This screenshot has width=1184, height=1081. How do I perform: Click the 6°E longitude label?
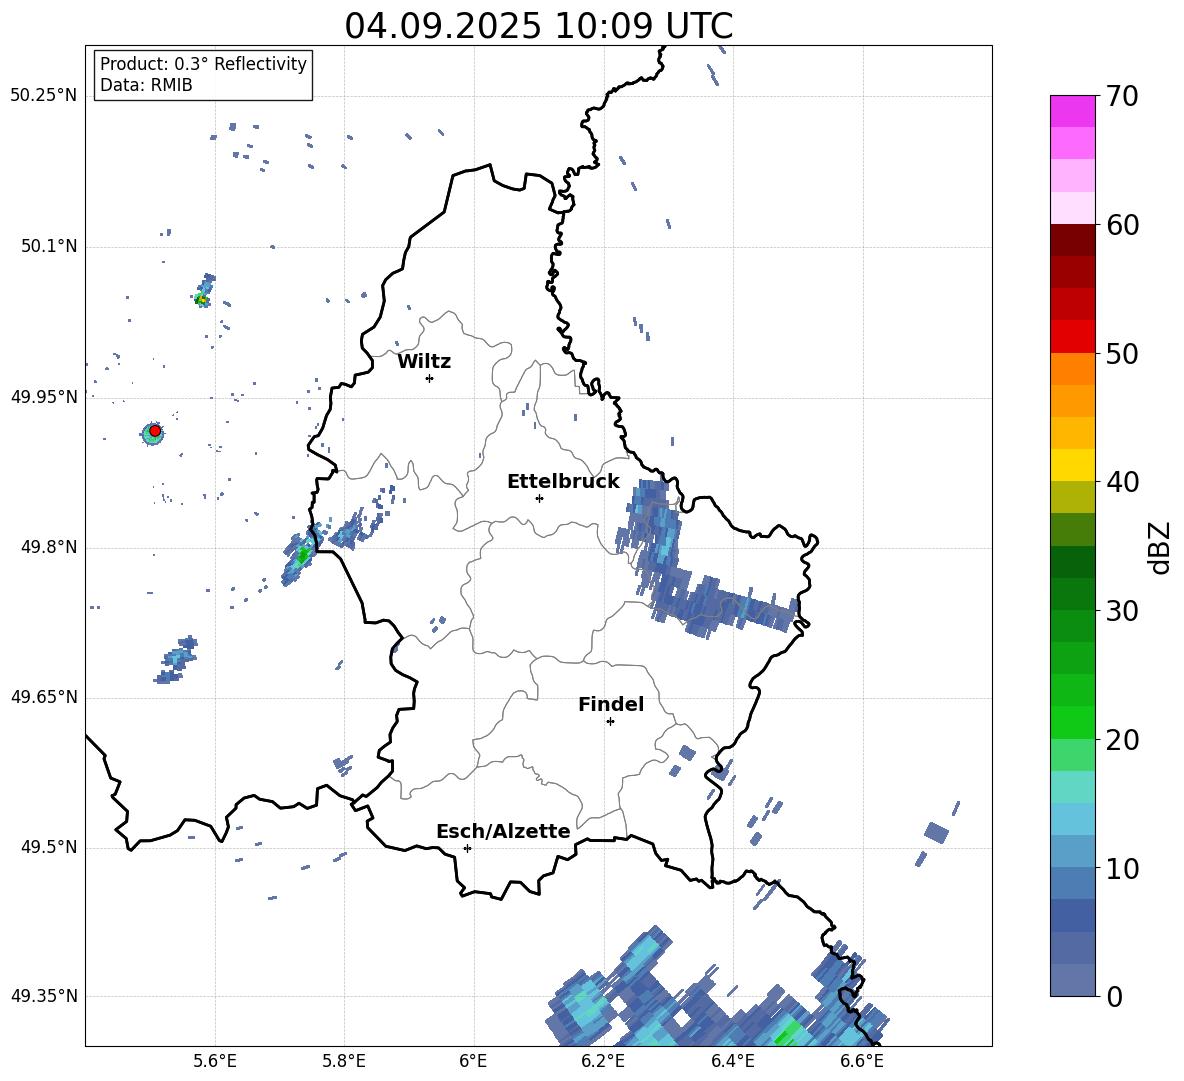[473, 1061]
